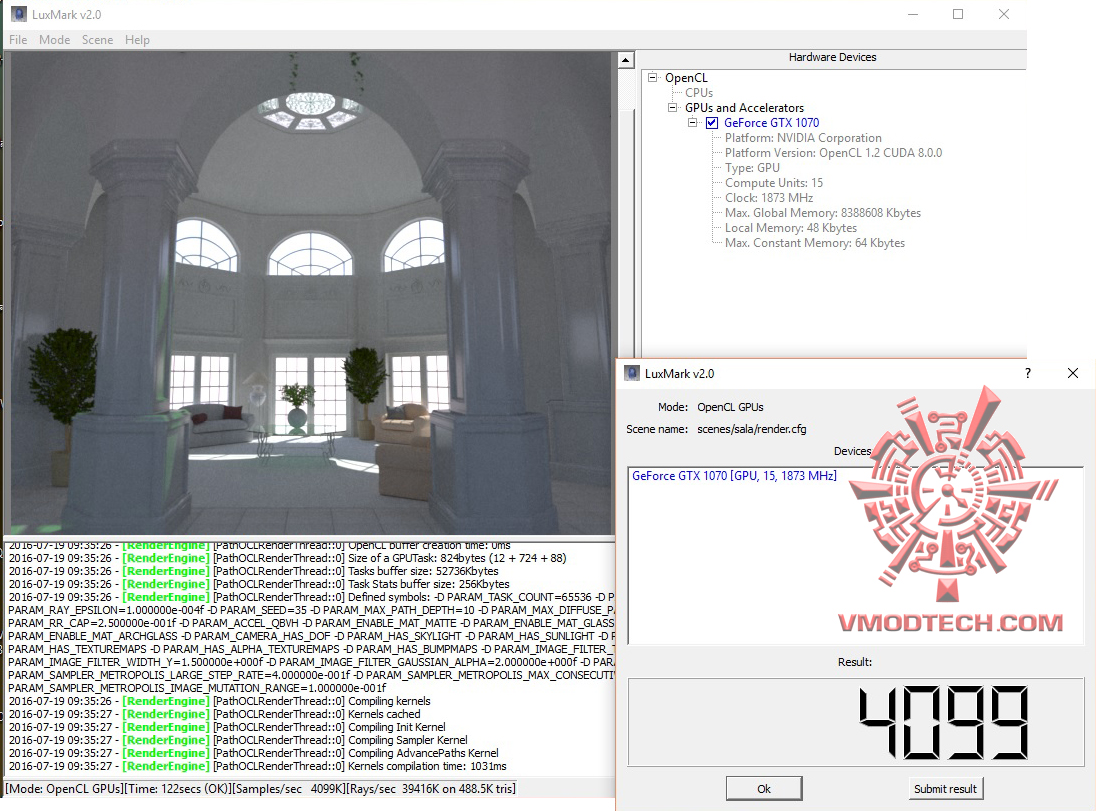This screenshot has height=811, width=1096.
Task: Select the GeForce GTX 1070 tree item
Action: point(771,123)
